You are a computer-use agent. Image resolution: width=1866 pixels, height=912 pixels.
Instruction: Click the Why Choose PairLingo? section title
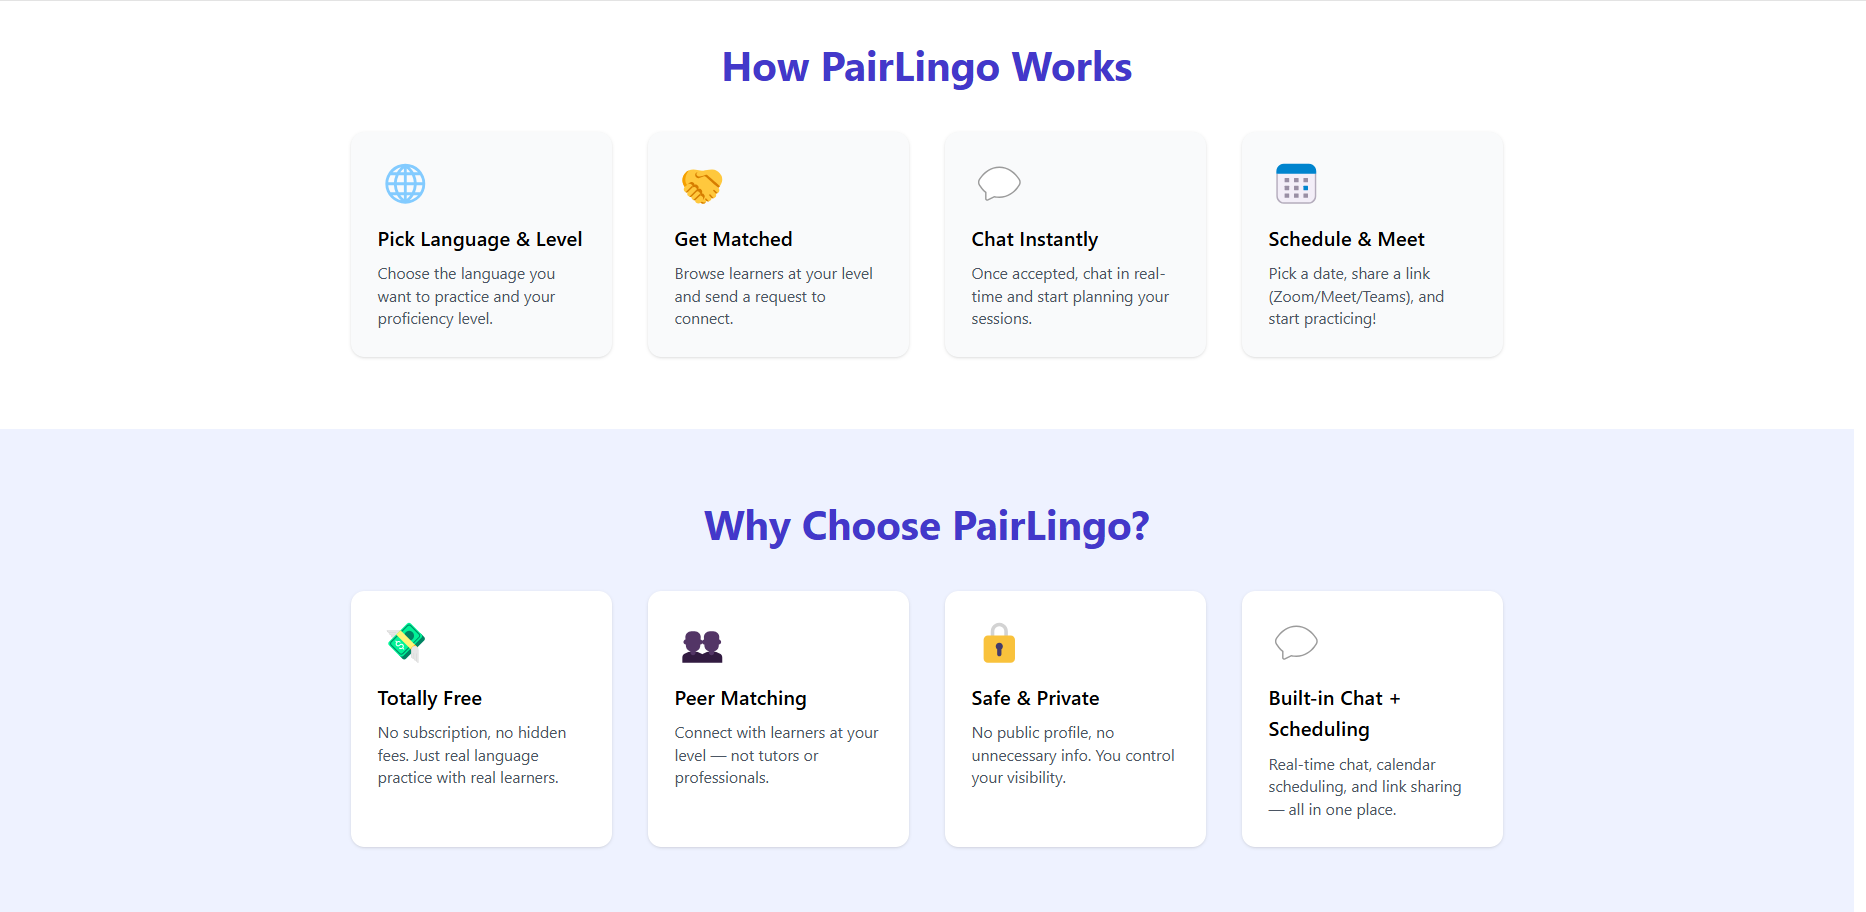[927, 527]
